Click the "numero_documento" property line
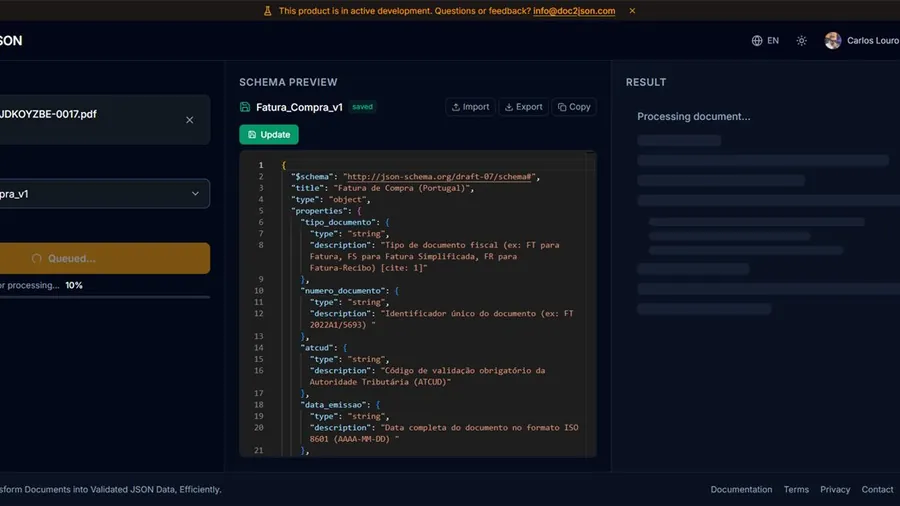 point(350,291)
